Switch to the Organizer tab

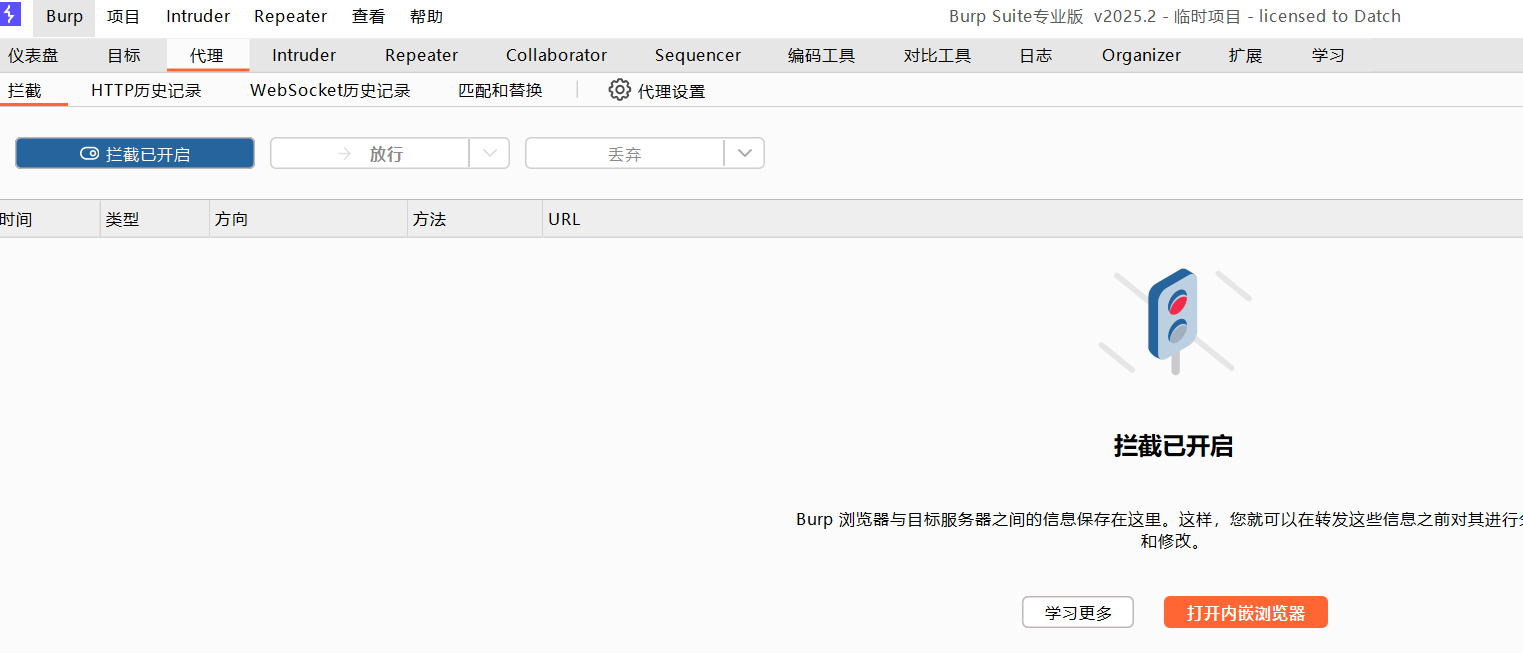pyautogui.click(x=1141, y=56)
